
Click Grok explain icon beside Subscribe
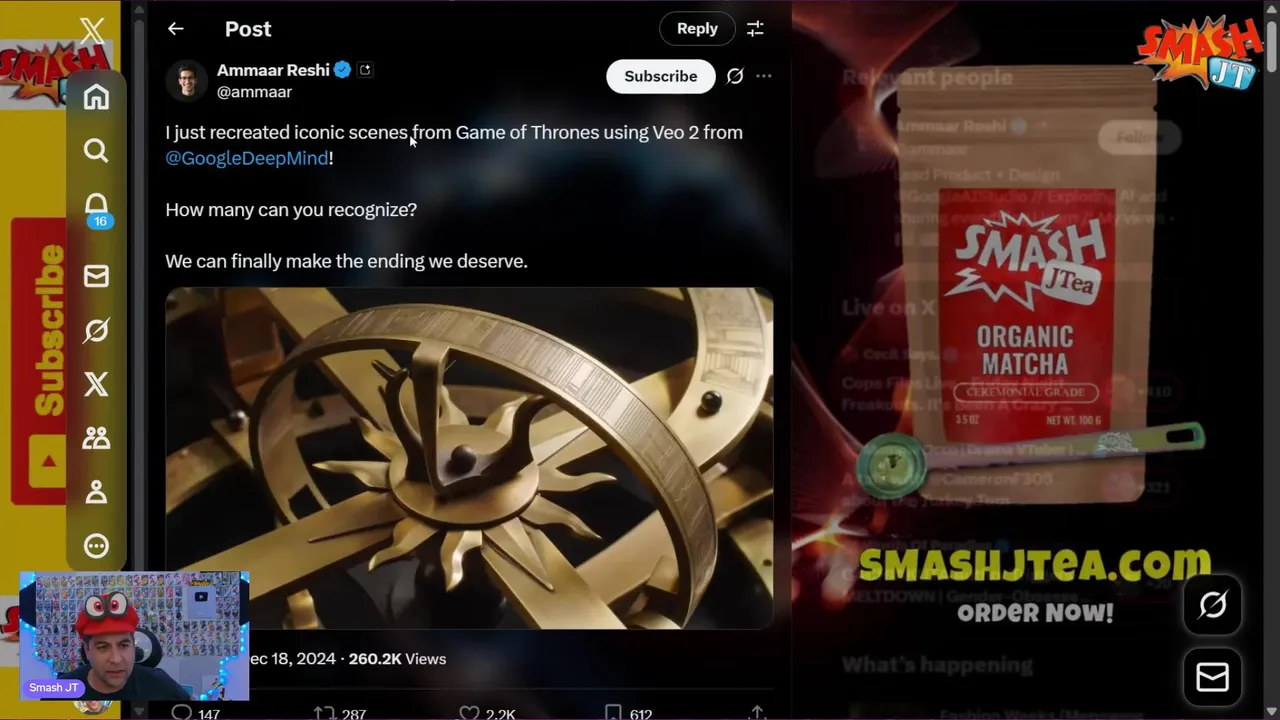pyautogui.click(x=735, y=76)
